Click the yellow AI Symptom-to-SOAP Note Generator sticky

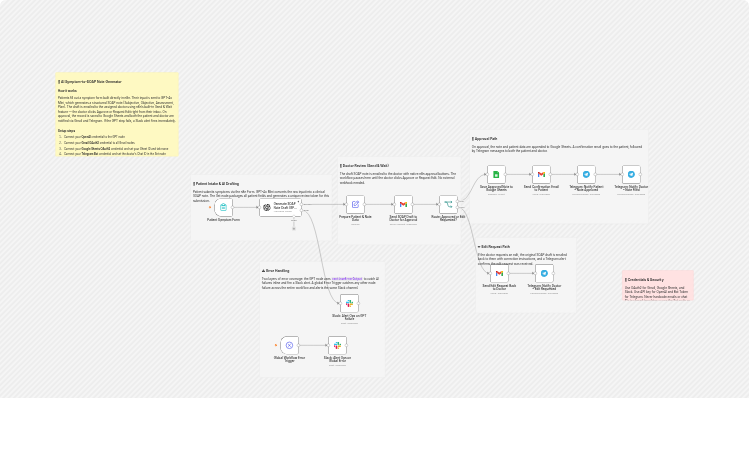pyautogui.click(x=117, y=115)
